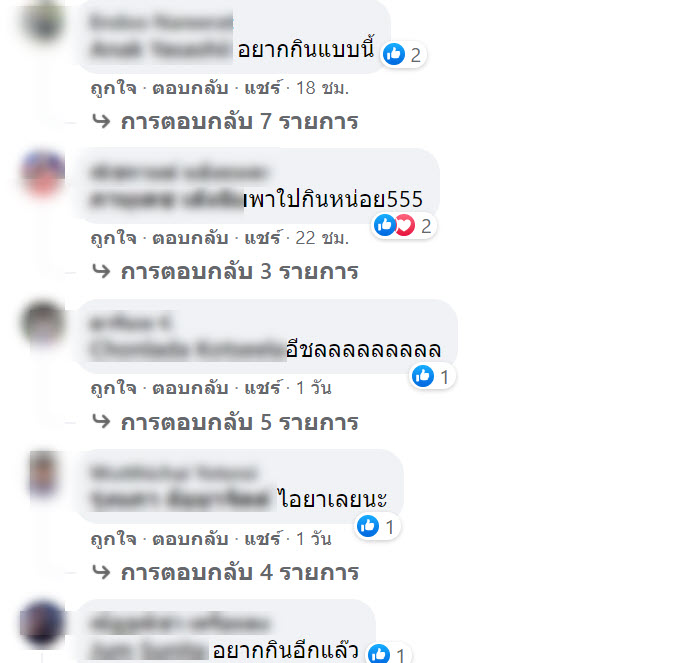The height and width of the screenshot is (663, 675).
Task: Click the like icon on อยากกินอีกแล้ว comment
Action: point(379,654)
